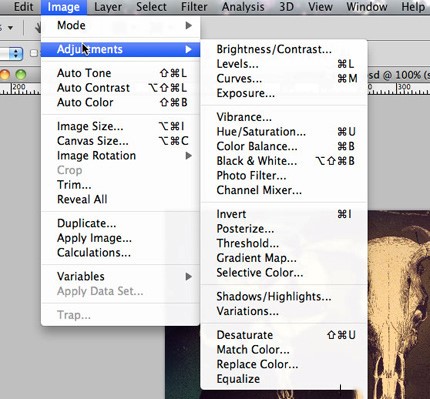Viewport: 430px width, 399px height.
Task: Open Levels adjustment
Action: coord(284,64)
